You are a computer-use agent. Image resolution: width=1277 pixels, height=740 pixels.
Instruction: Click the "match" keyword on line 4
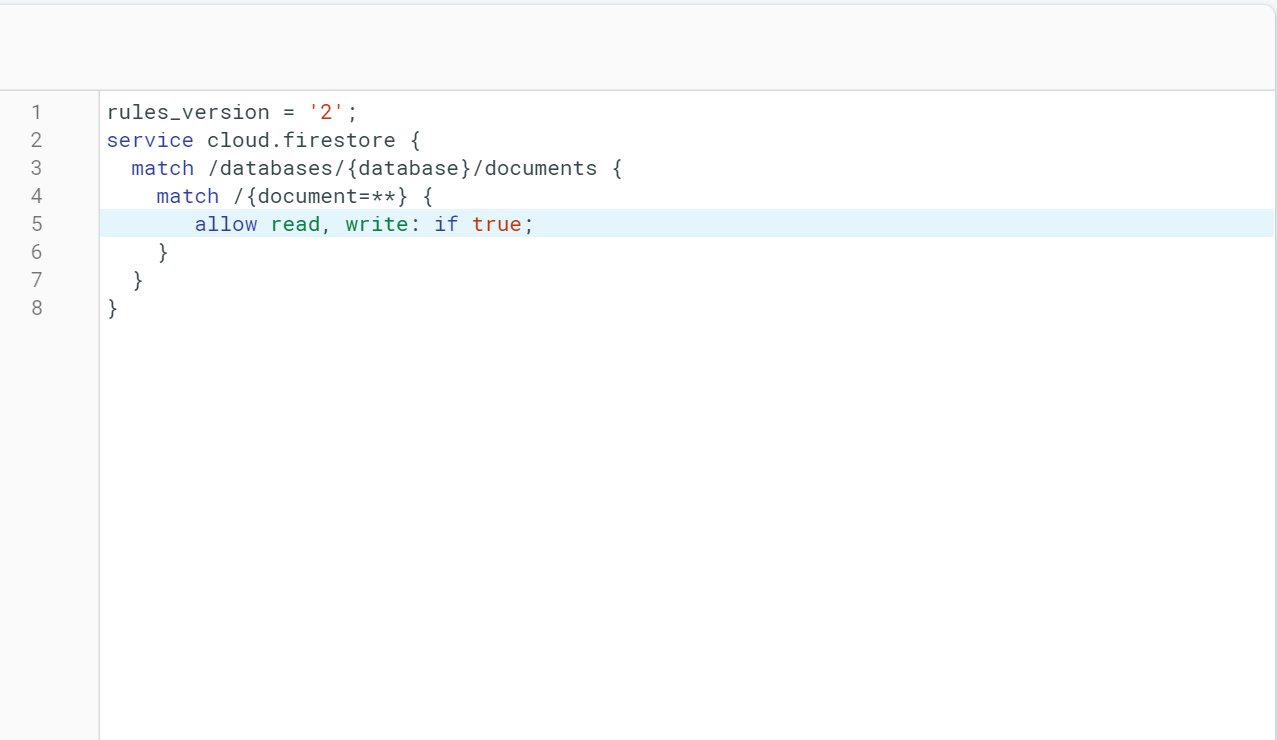(188, 196)
